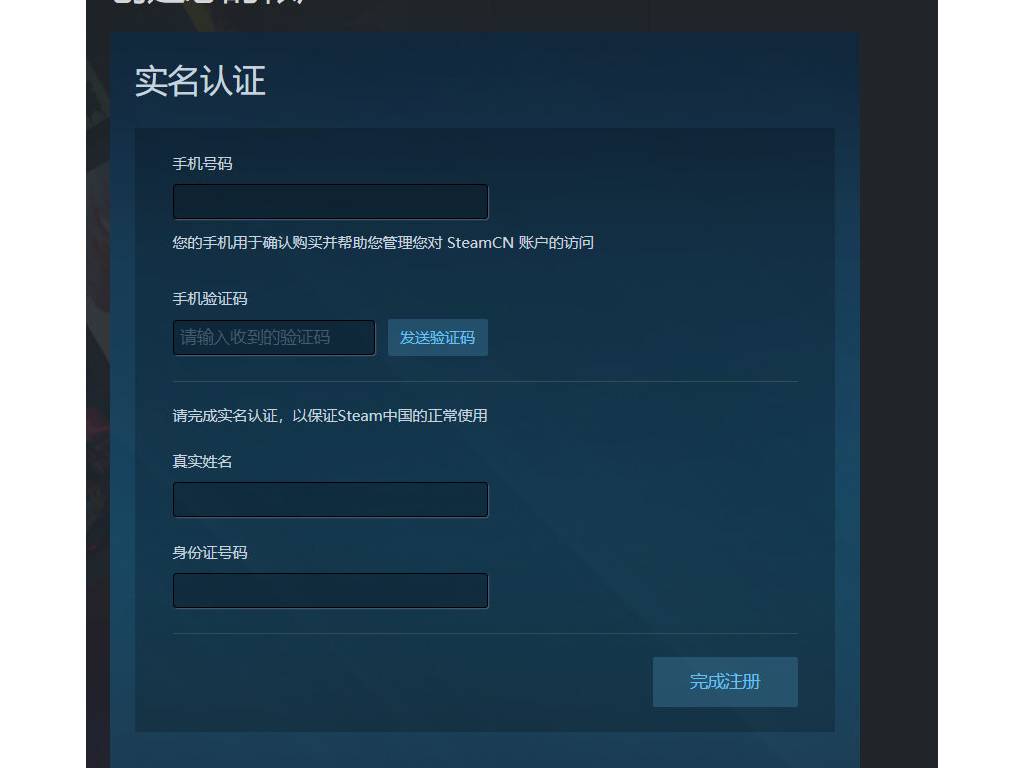1024x768 pixels.
Task: Click the divider line below verification code row
Action: pyautogui.click(x=485, y=381)
